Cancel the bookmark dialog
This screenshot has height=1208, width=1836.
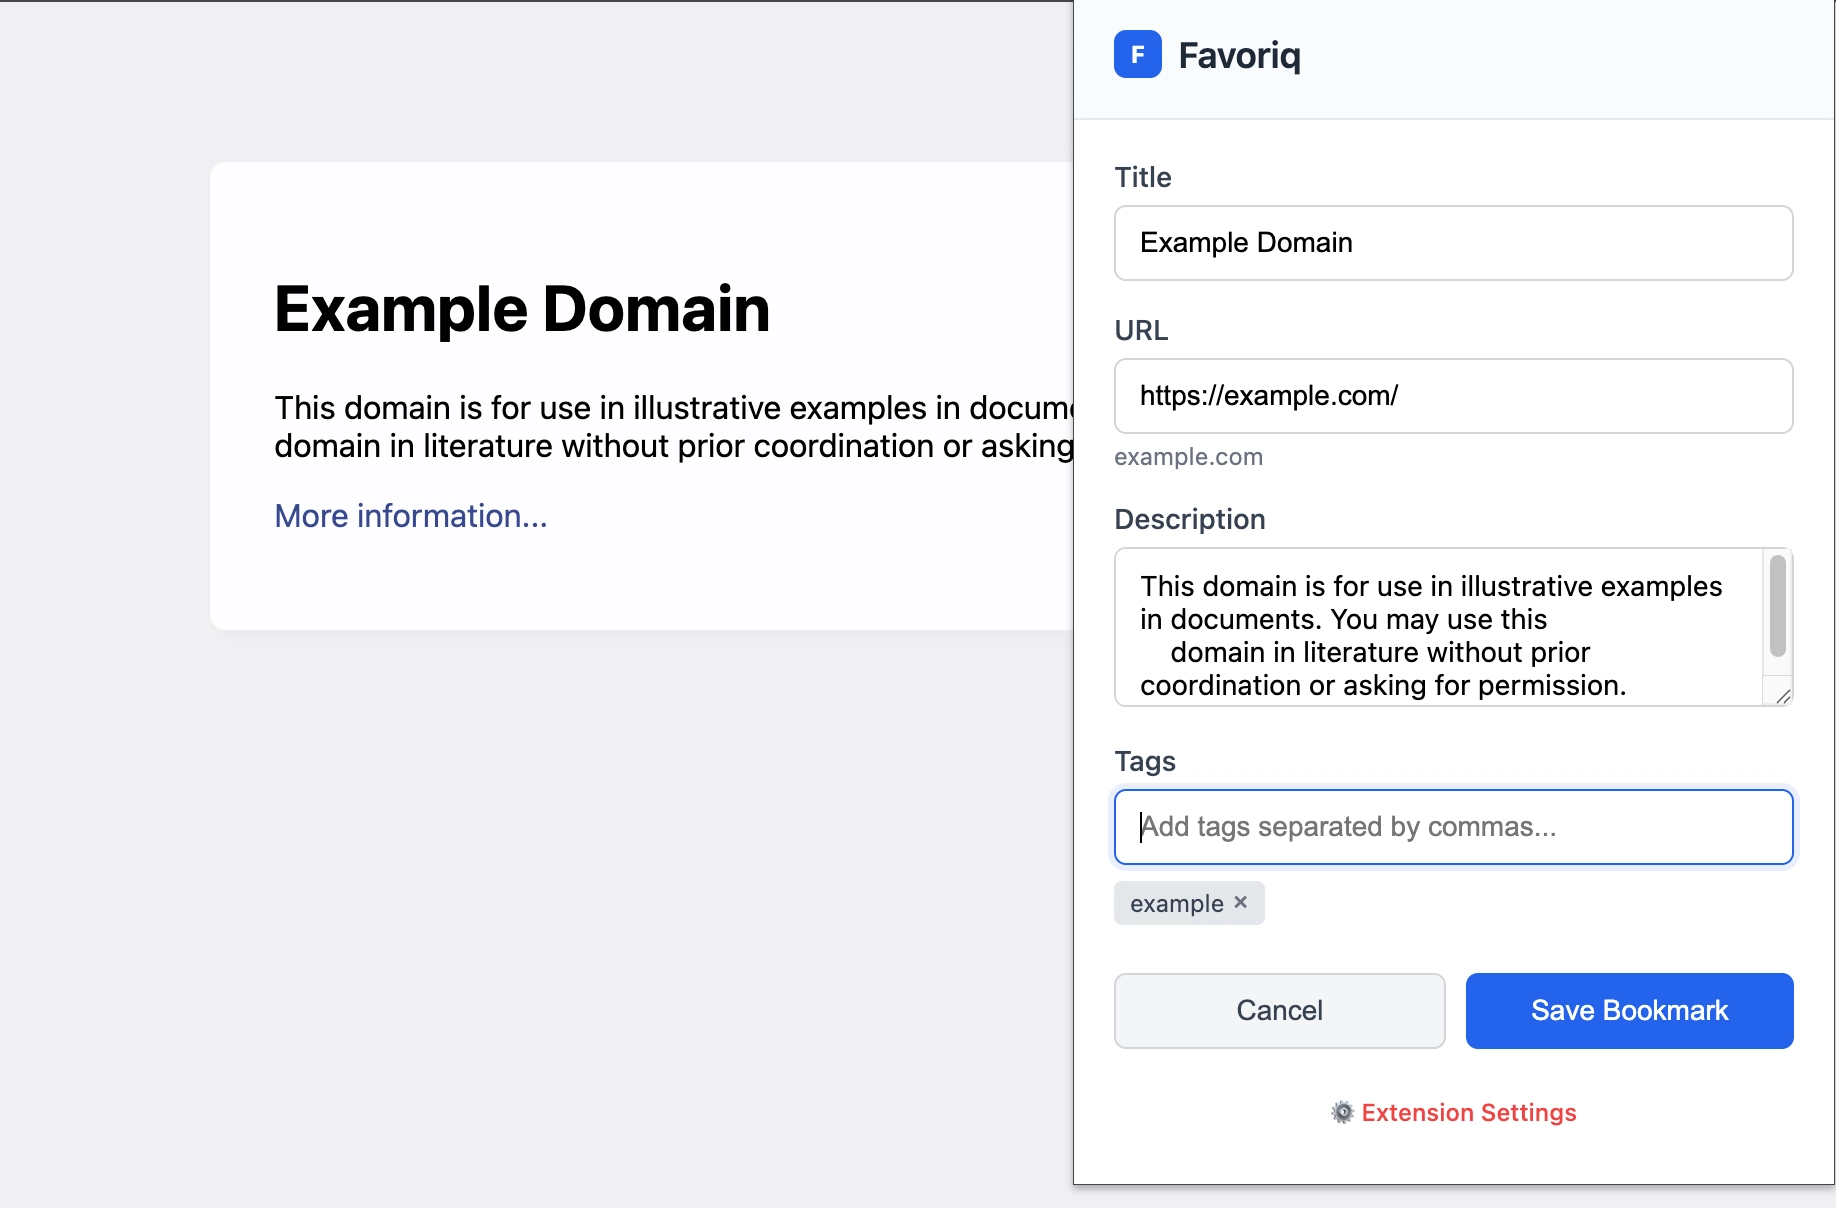click(x=1279, y=1010)
